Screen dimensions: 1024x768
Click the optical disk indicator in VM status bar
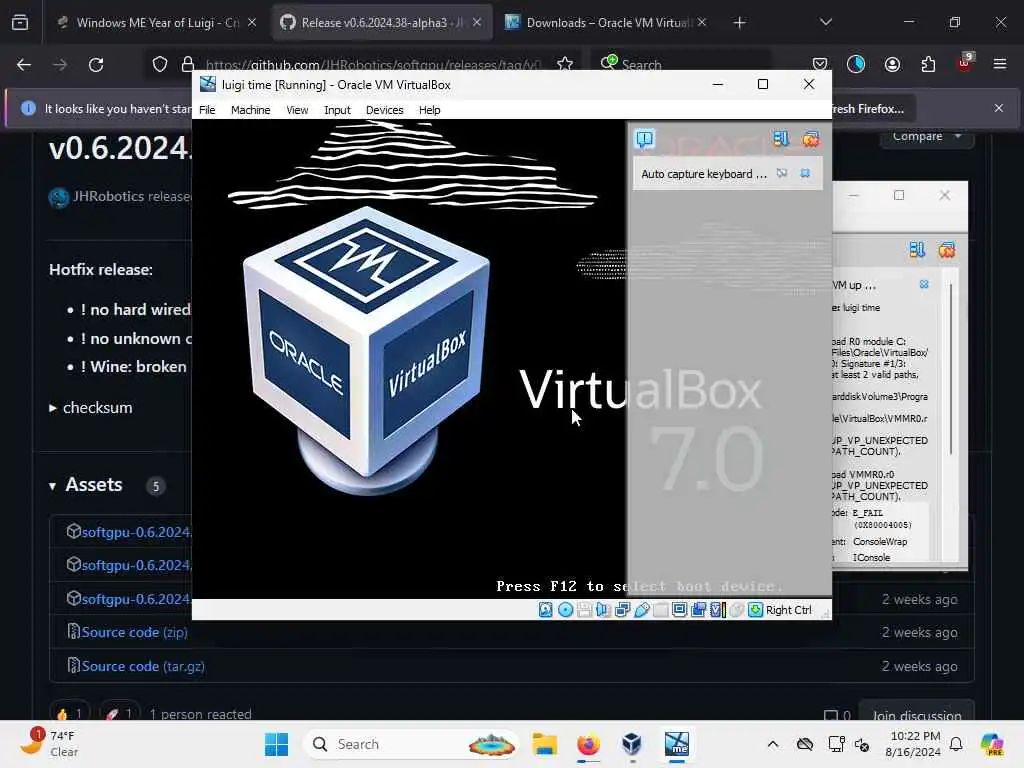(x=566, y=610)
